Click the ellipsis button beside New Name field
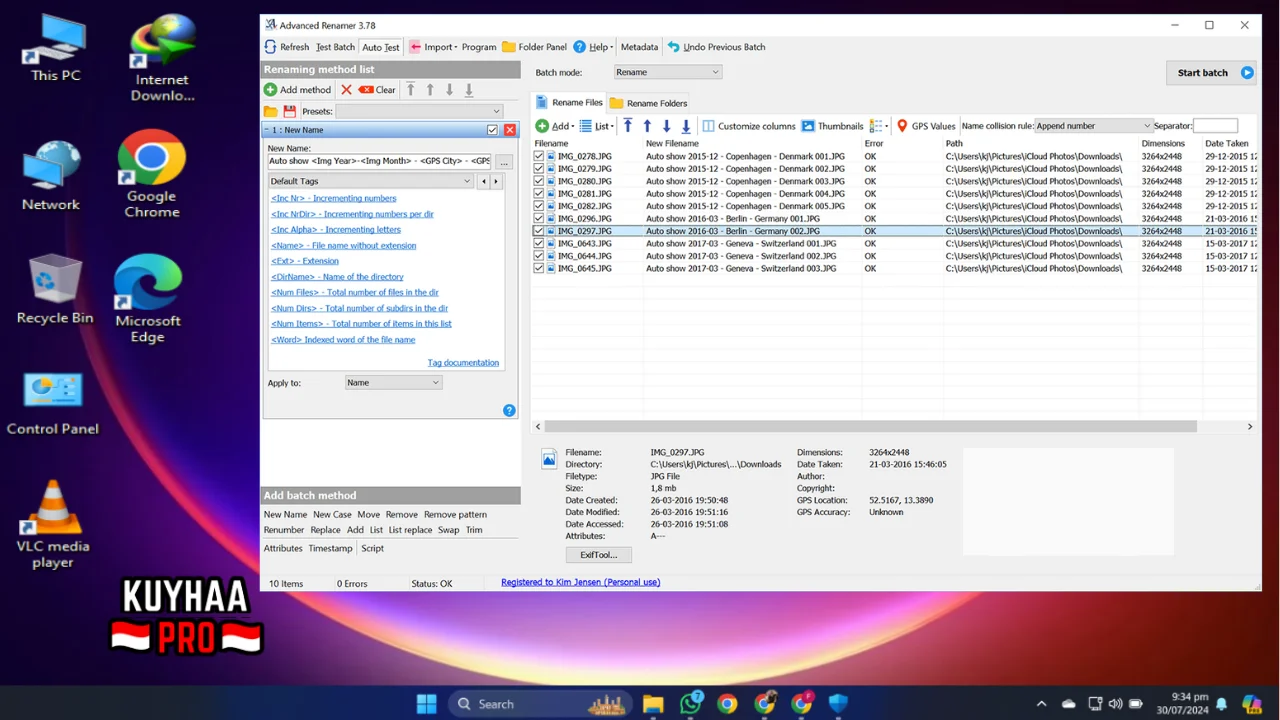Image resolution: width=1280 pixels, height=720 pixels. click(x=504, y=161)
